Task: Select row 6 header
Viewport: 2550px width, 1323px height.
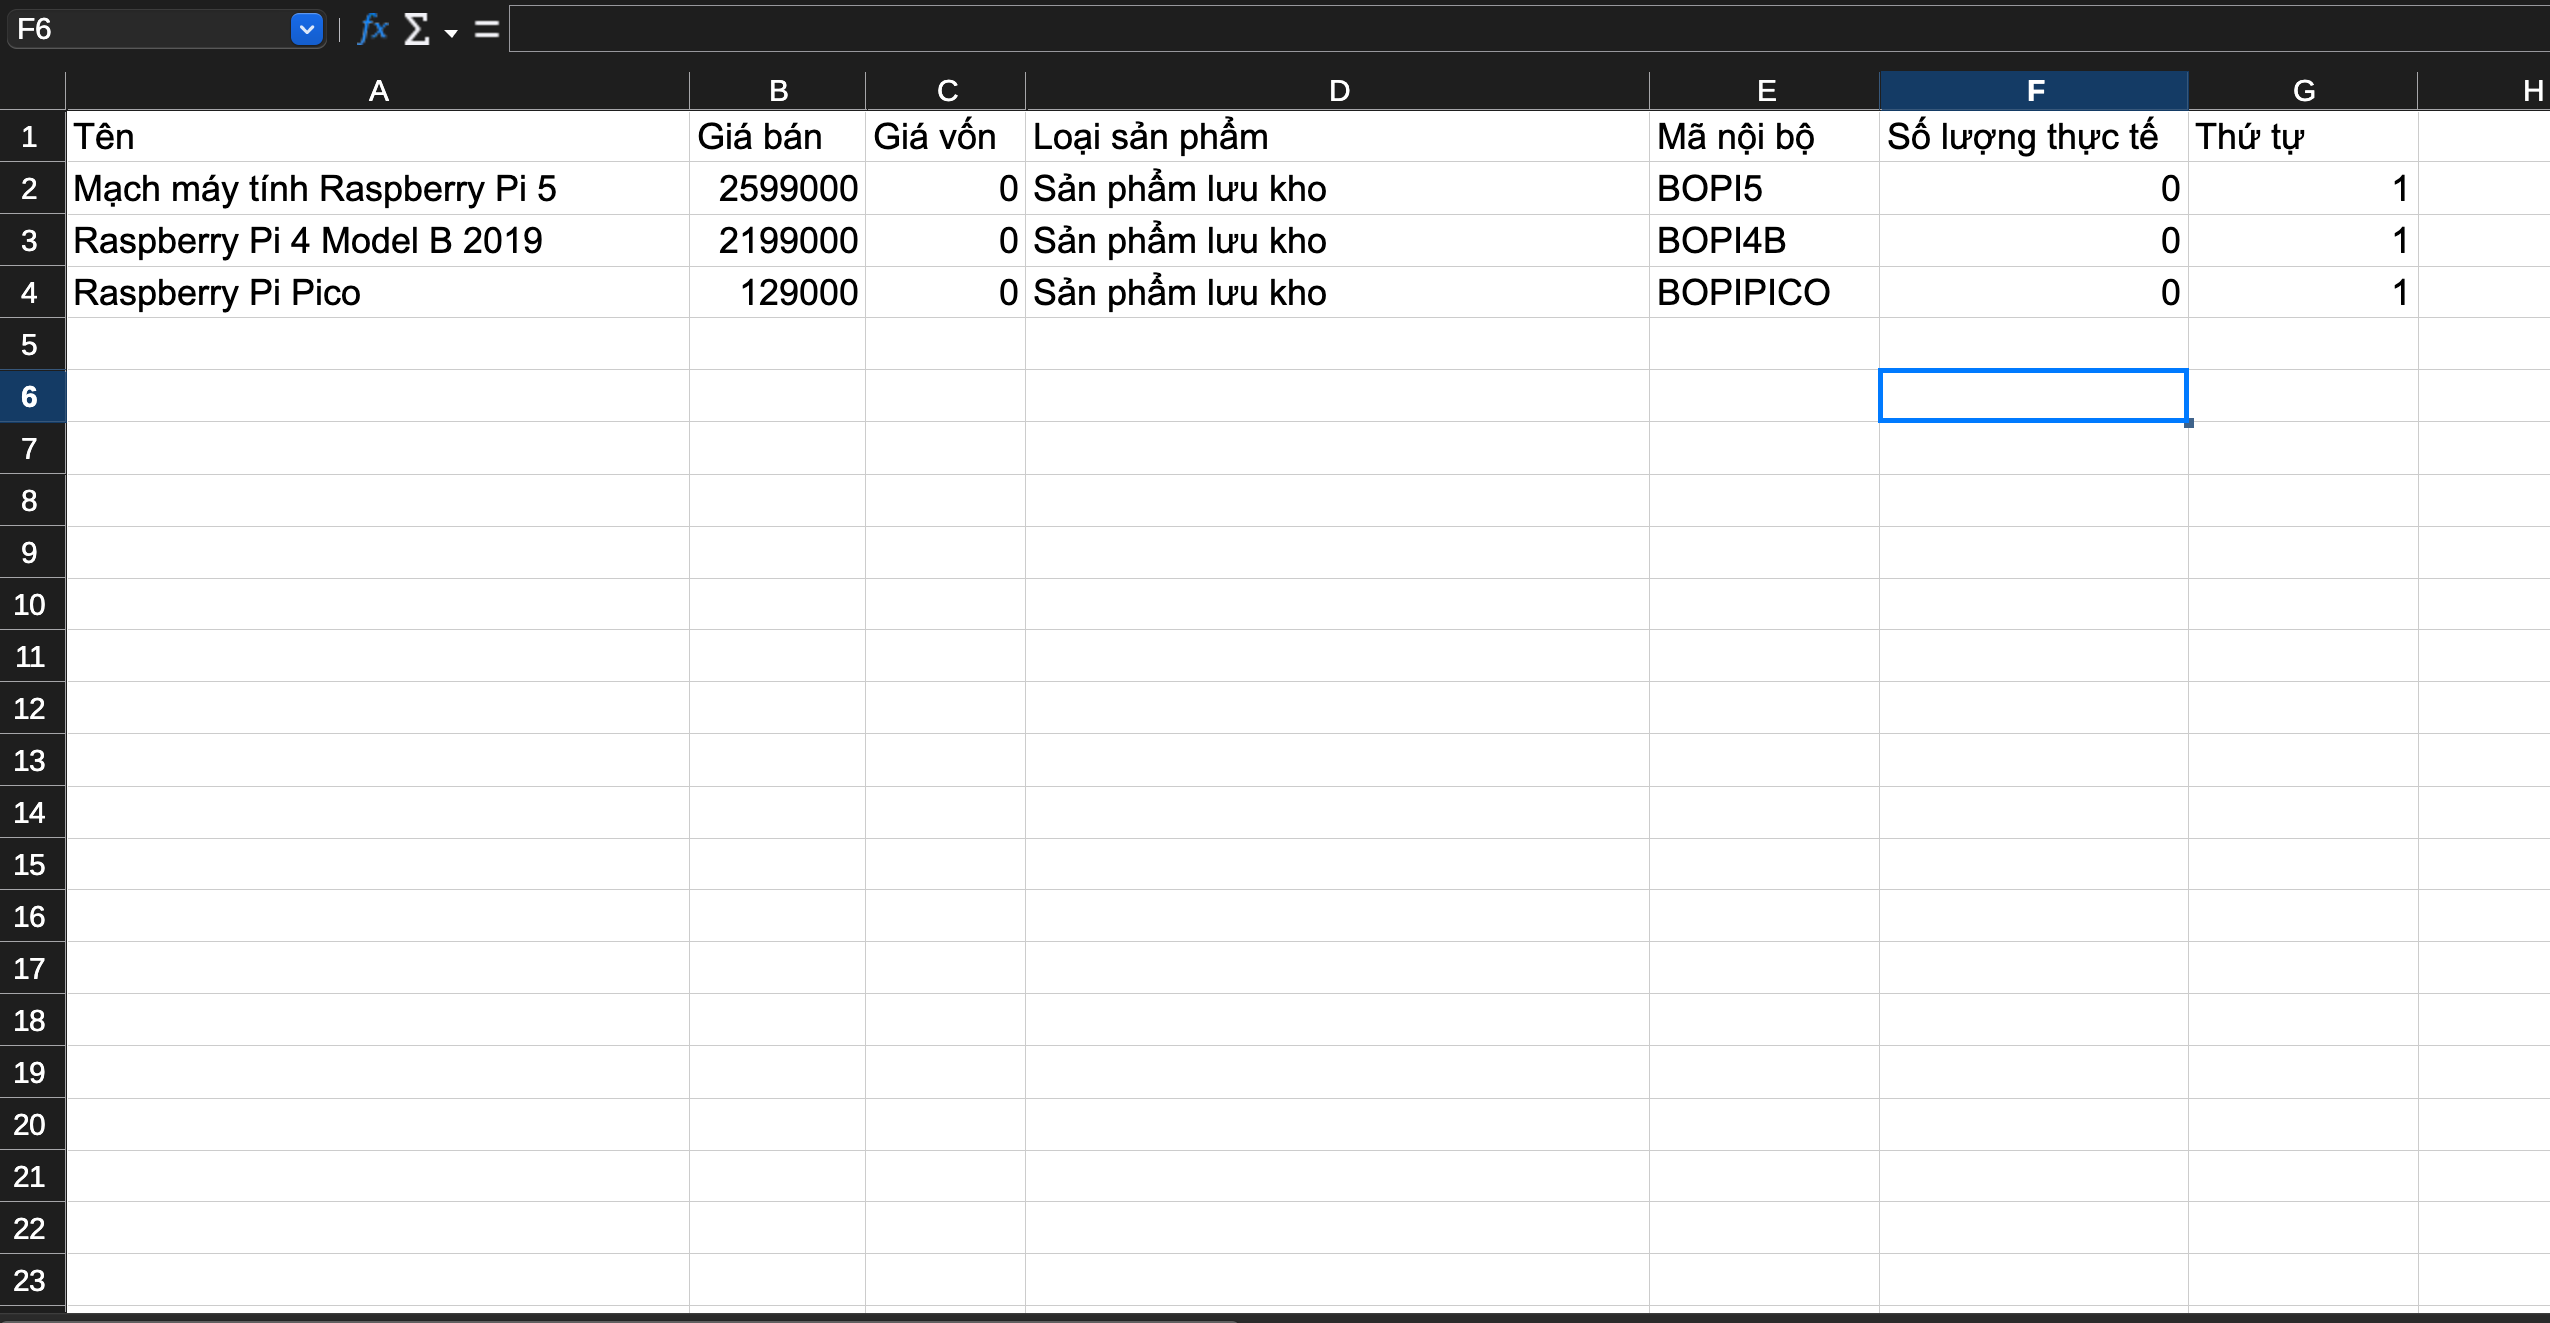Action: click(30, 397)
